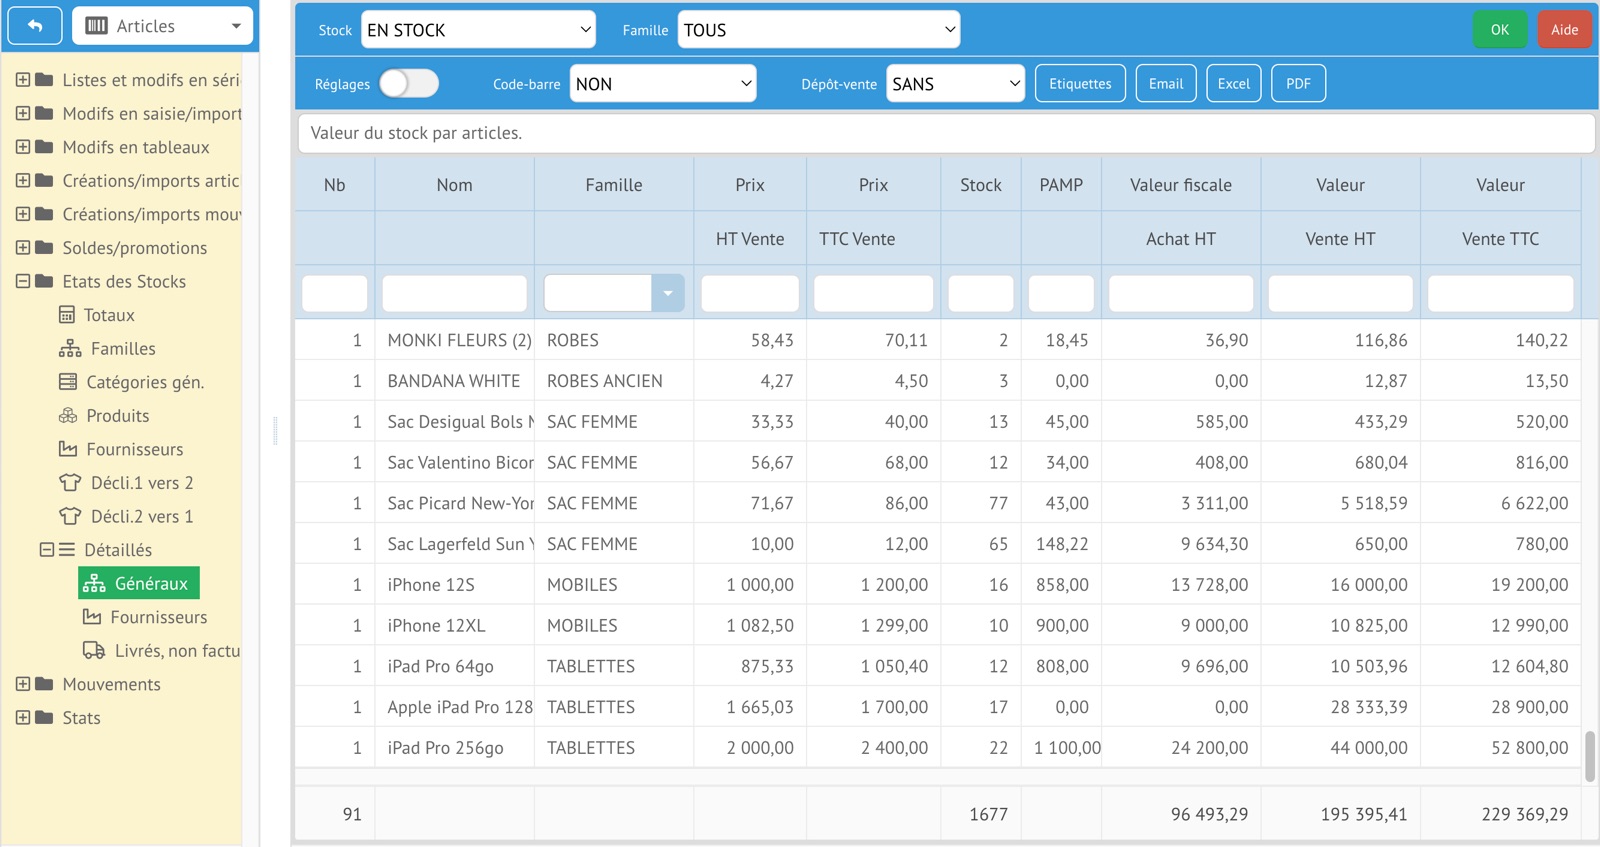
Task: Collapse the Etats des Stocks folder
Action: pos(22,282)
